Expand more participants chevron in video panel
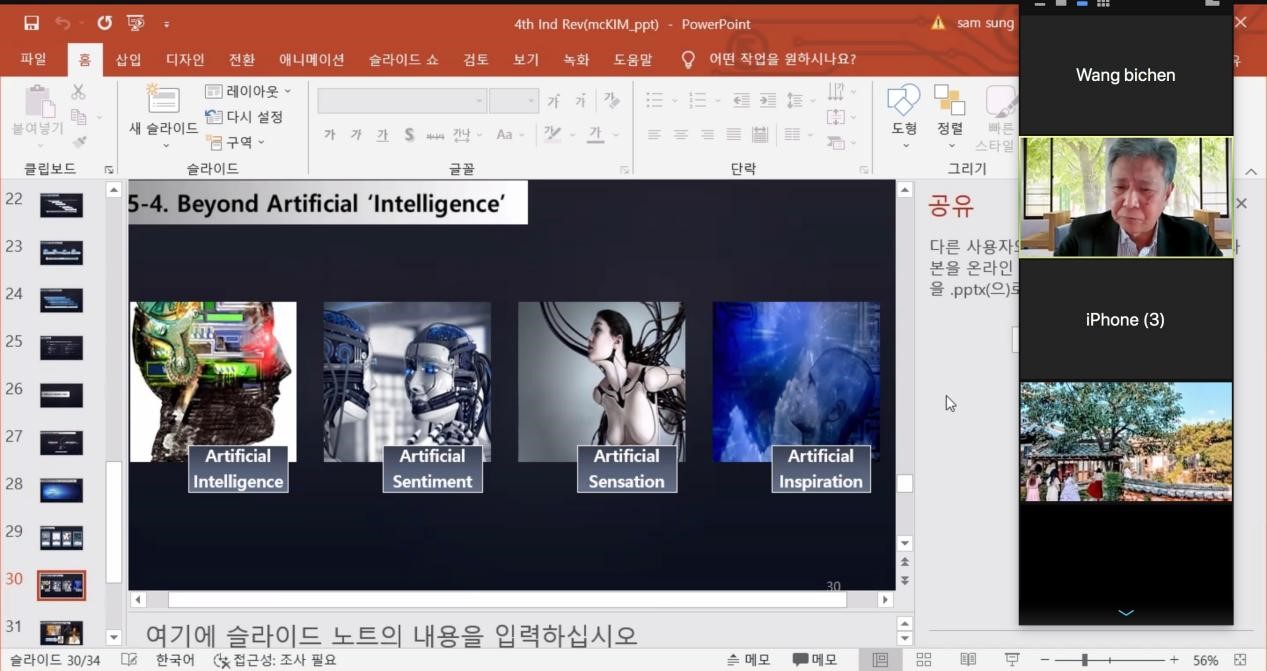Screen dimensions: 1267x671 point(1126,613)
